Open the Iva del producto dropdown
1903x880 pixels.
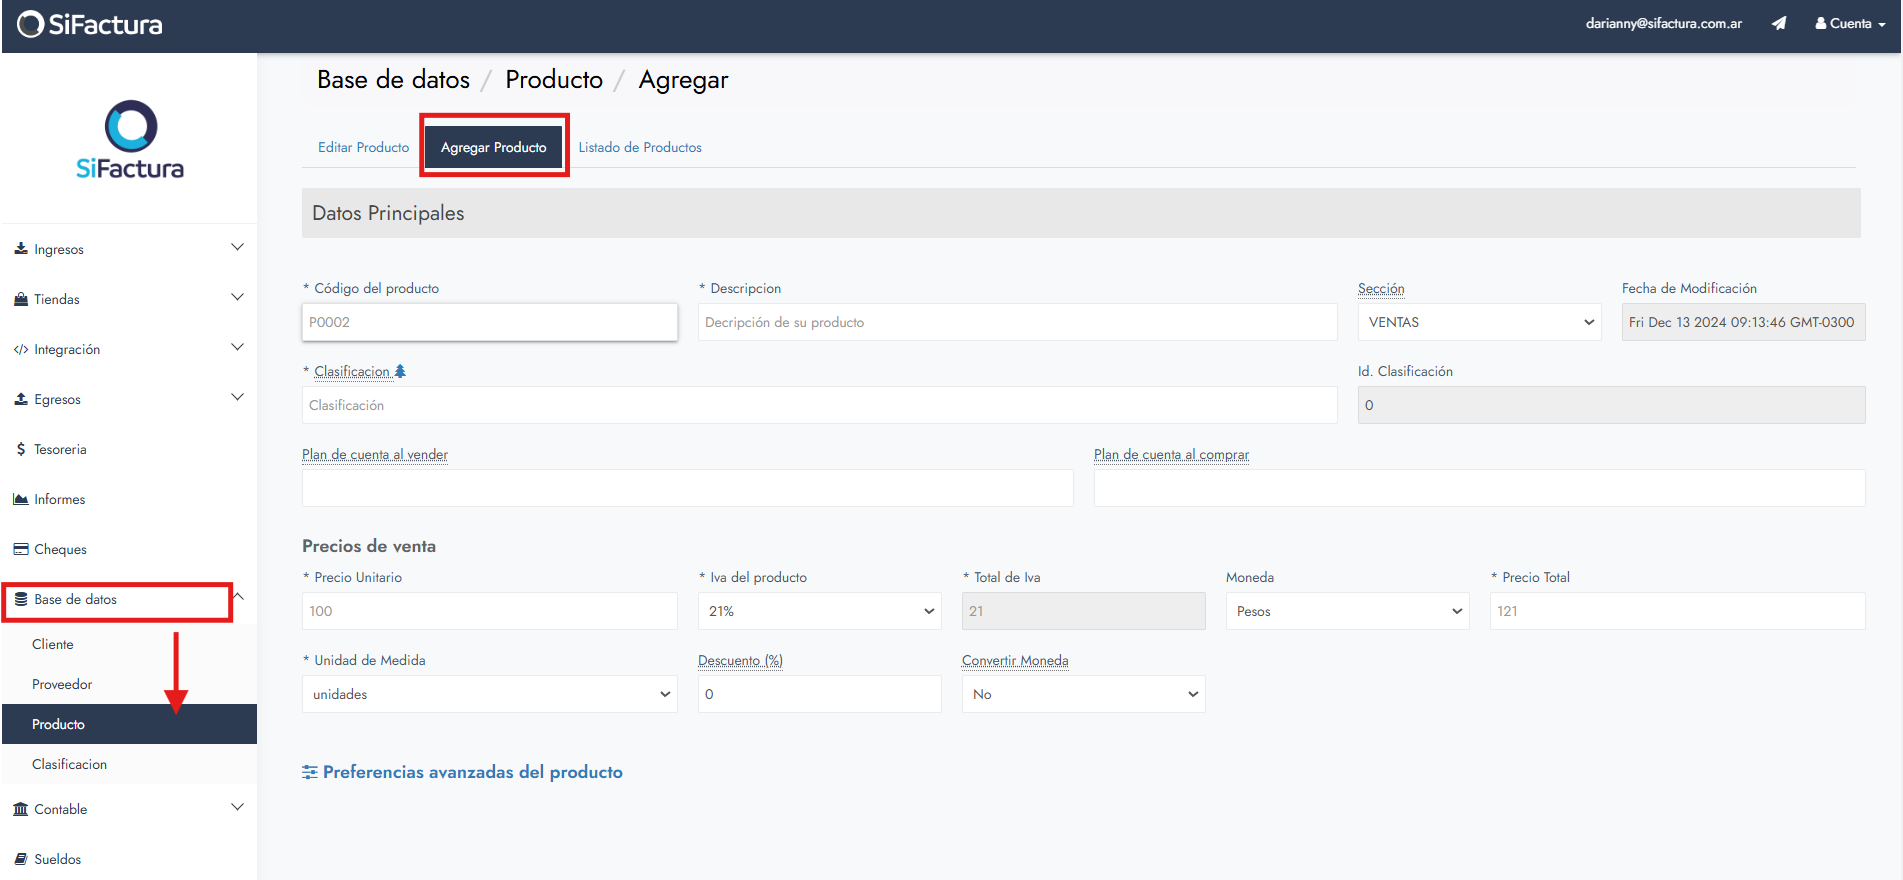pyautogui.click(x=819, y=611)
